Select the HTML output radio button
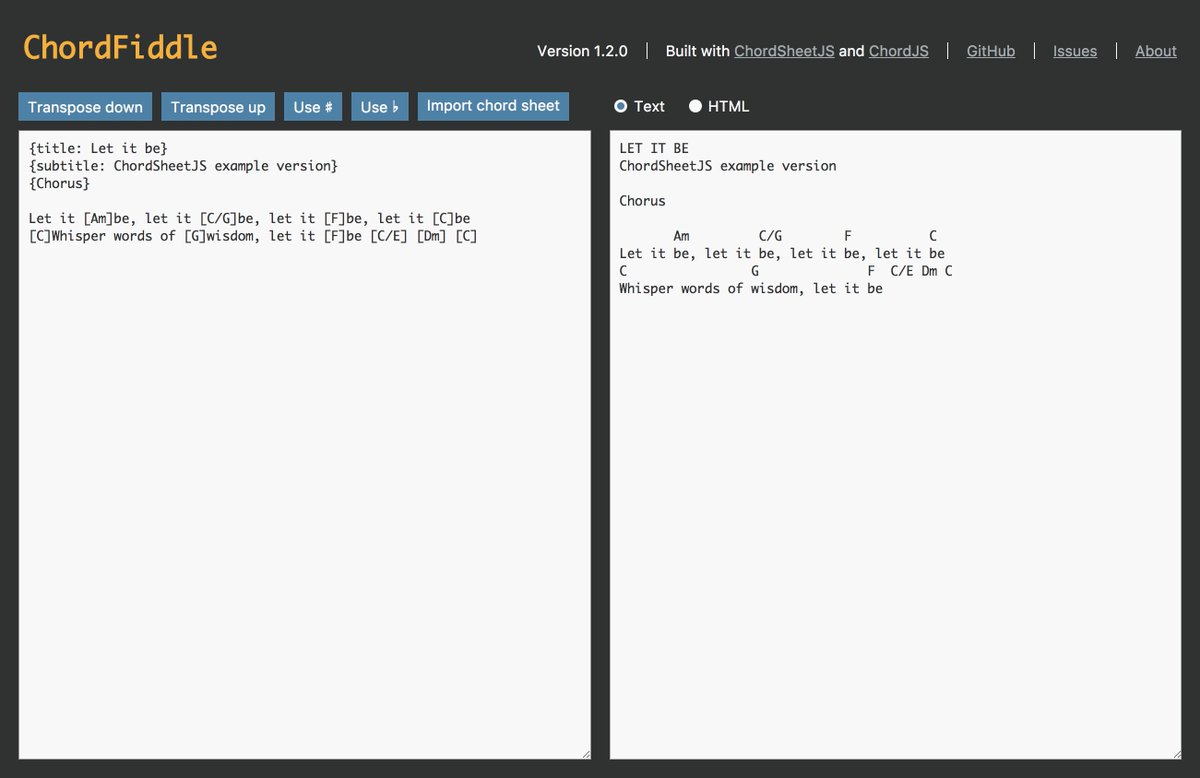The height and width of the screenshot is (778, 1200). point(695,106)
